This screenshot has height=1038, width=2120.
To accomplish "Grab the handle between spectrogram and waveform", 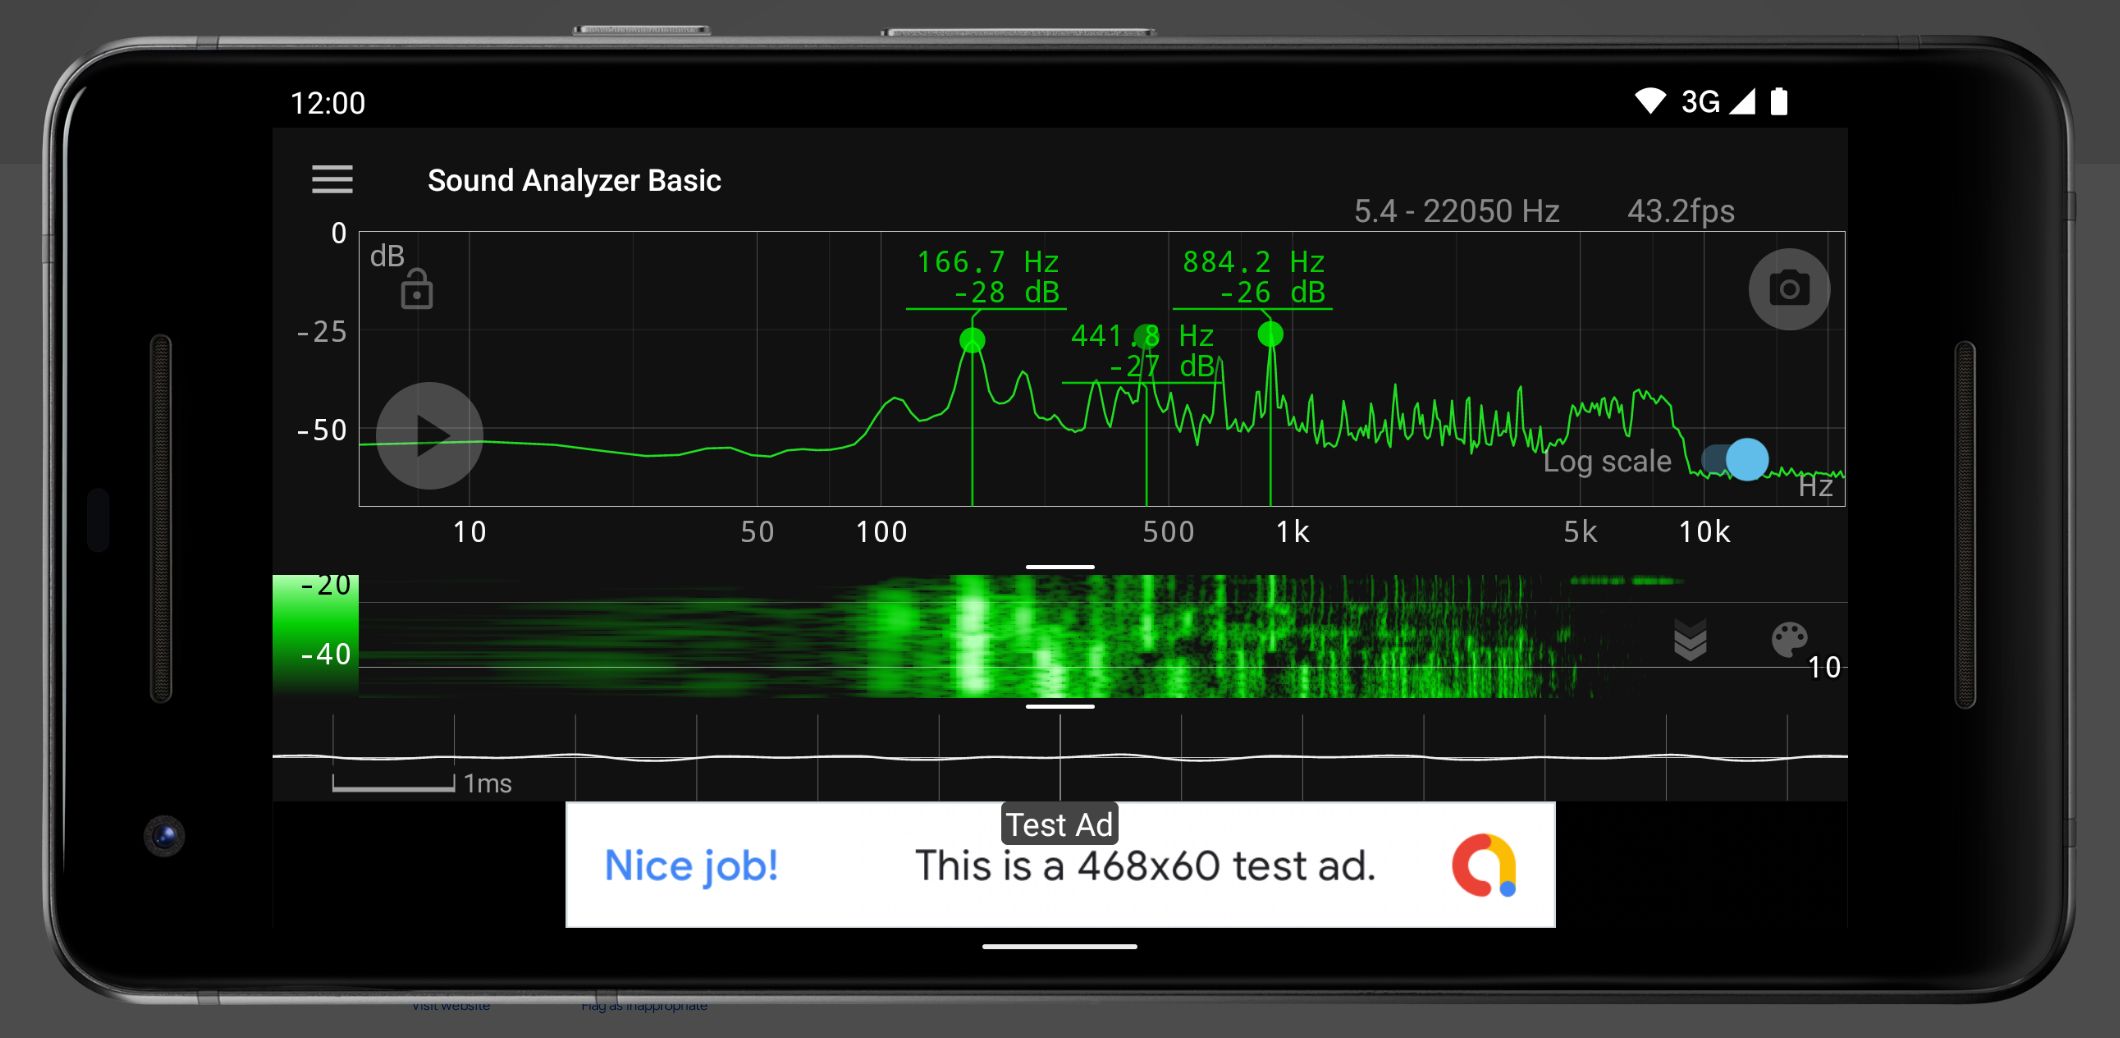I will 1060,706.
